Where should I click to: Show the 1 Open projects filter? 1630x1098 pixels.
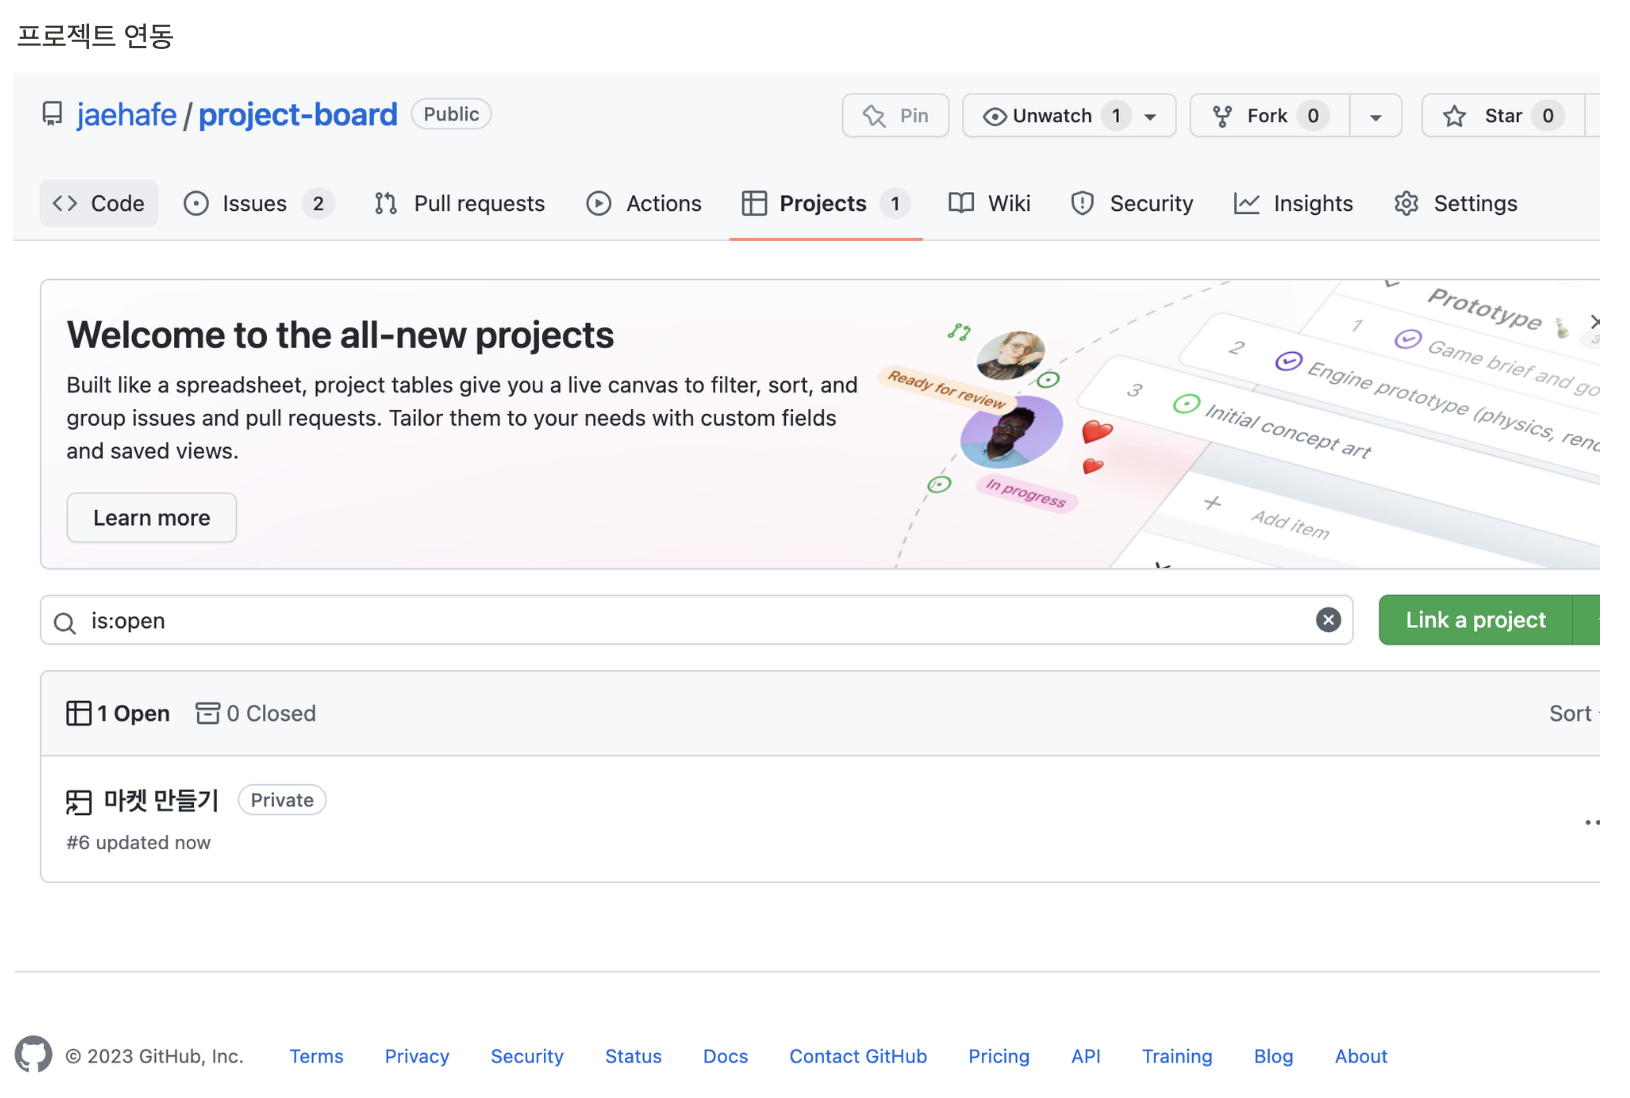(x=118, y=713)
